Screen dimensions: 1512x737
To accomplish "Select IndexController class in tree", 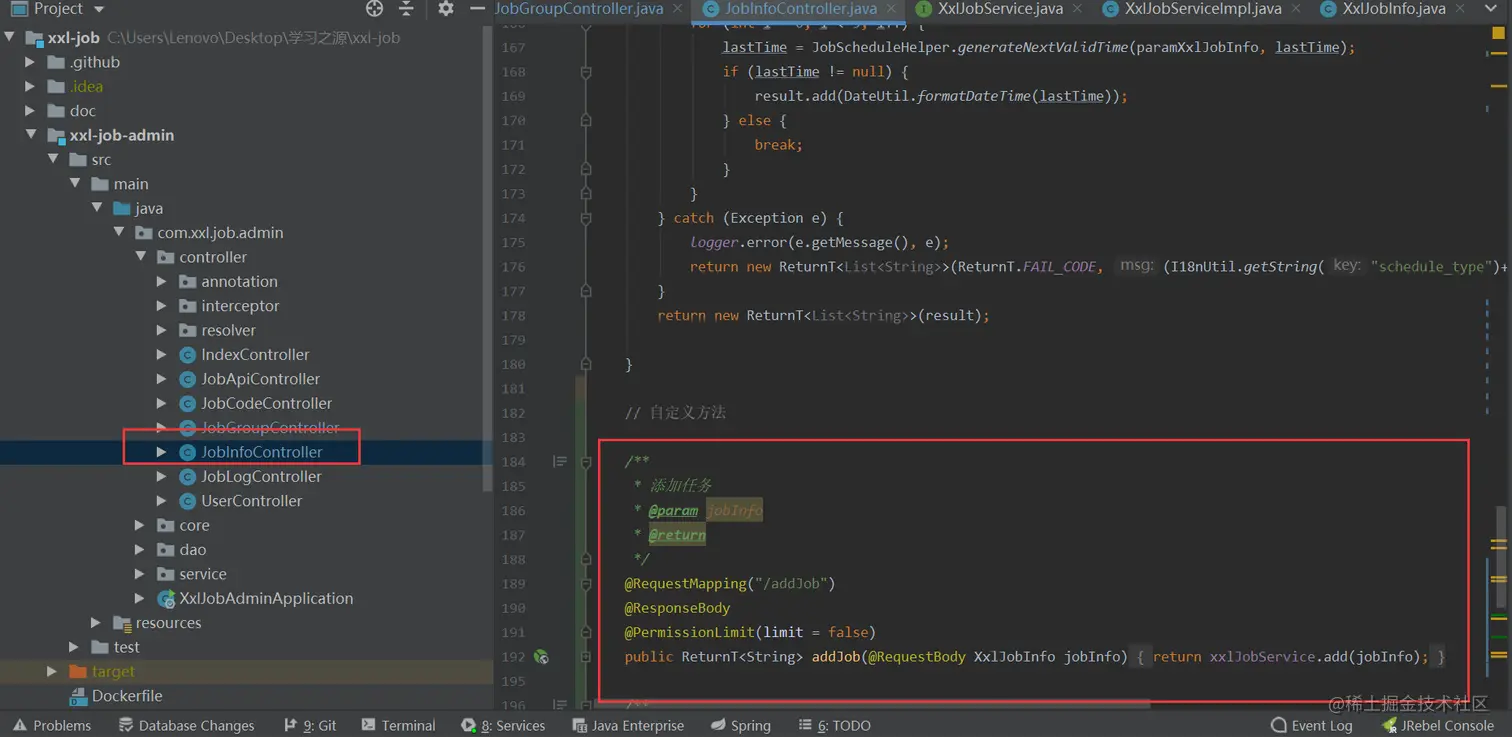I will (255, 355).
